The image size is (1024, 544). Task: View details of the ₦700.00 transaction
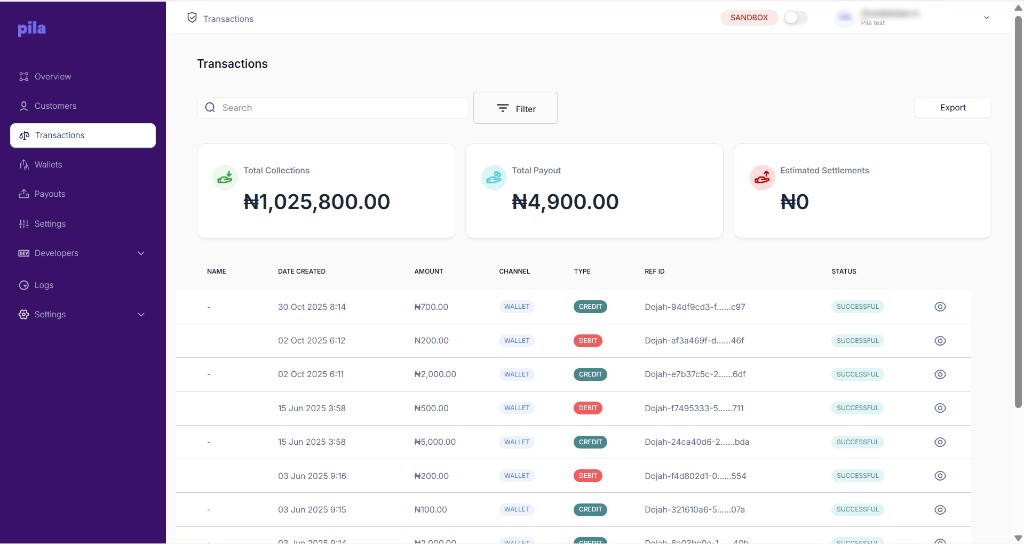pyautogui.click(x=940, y=307)
